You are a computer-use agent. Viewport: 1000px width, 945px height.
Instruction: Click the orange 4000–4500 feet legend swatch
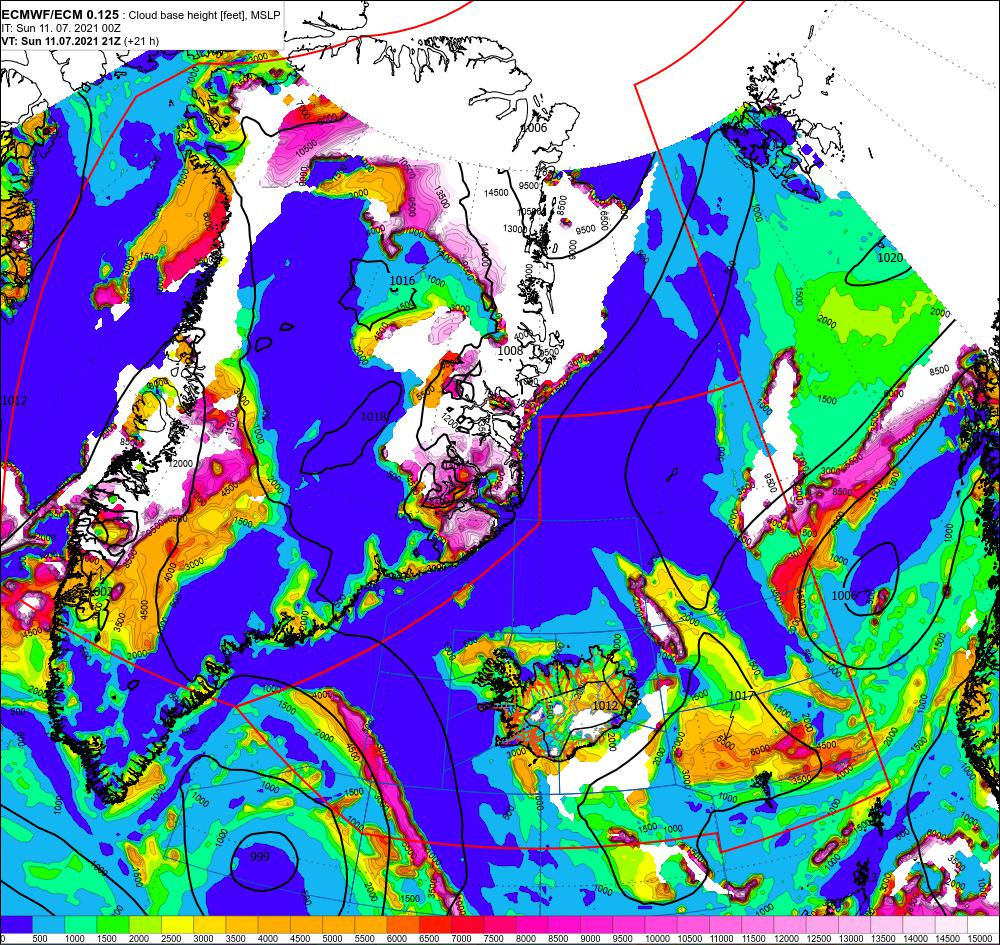tap(274, 924)
